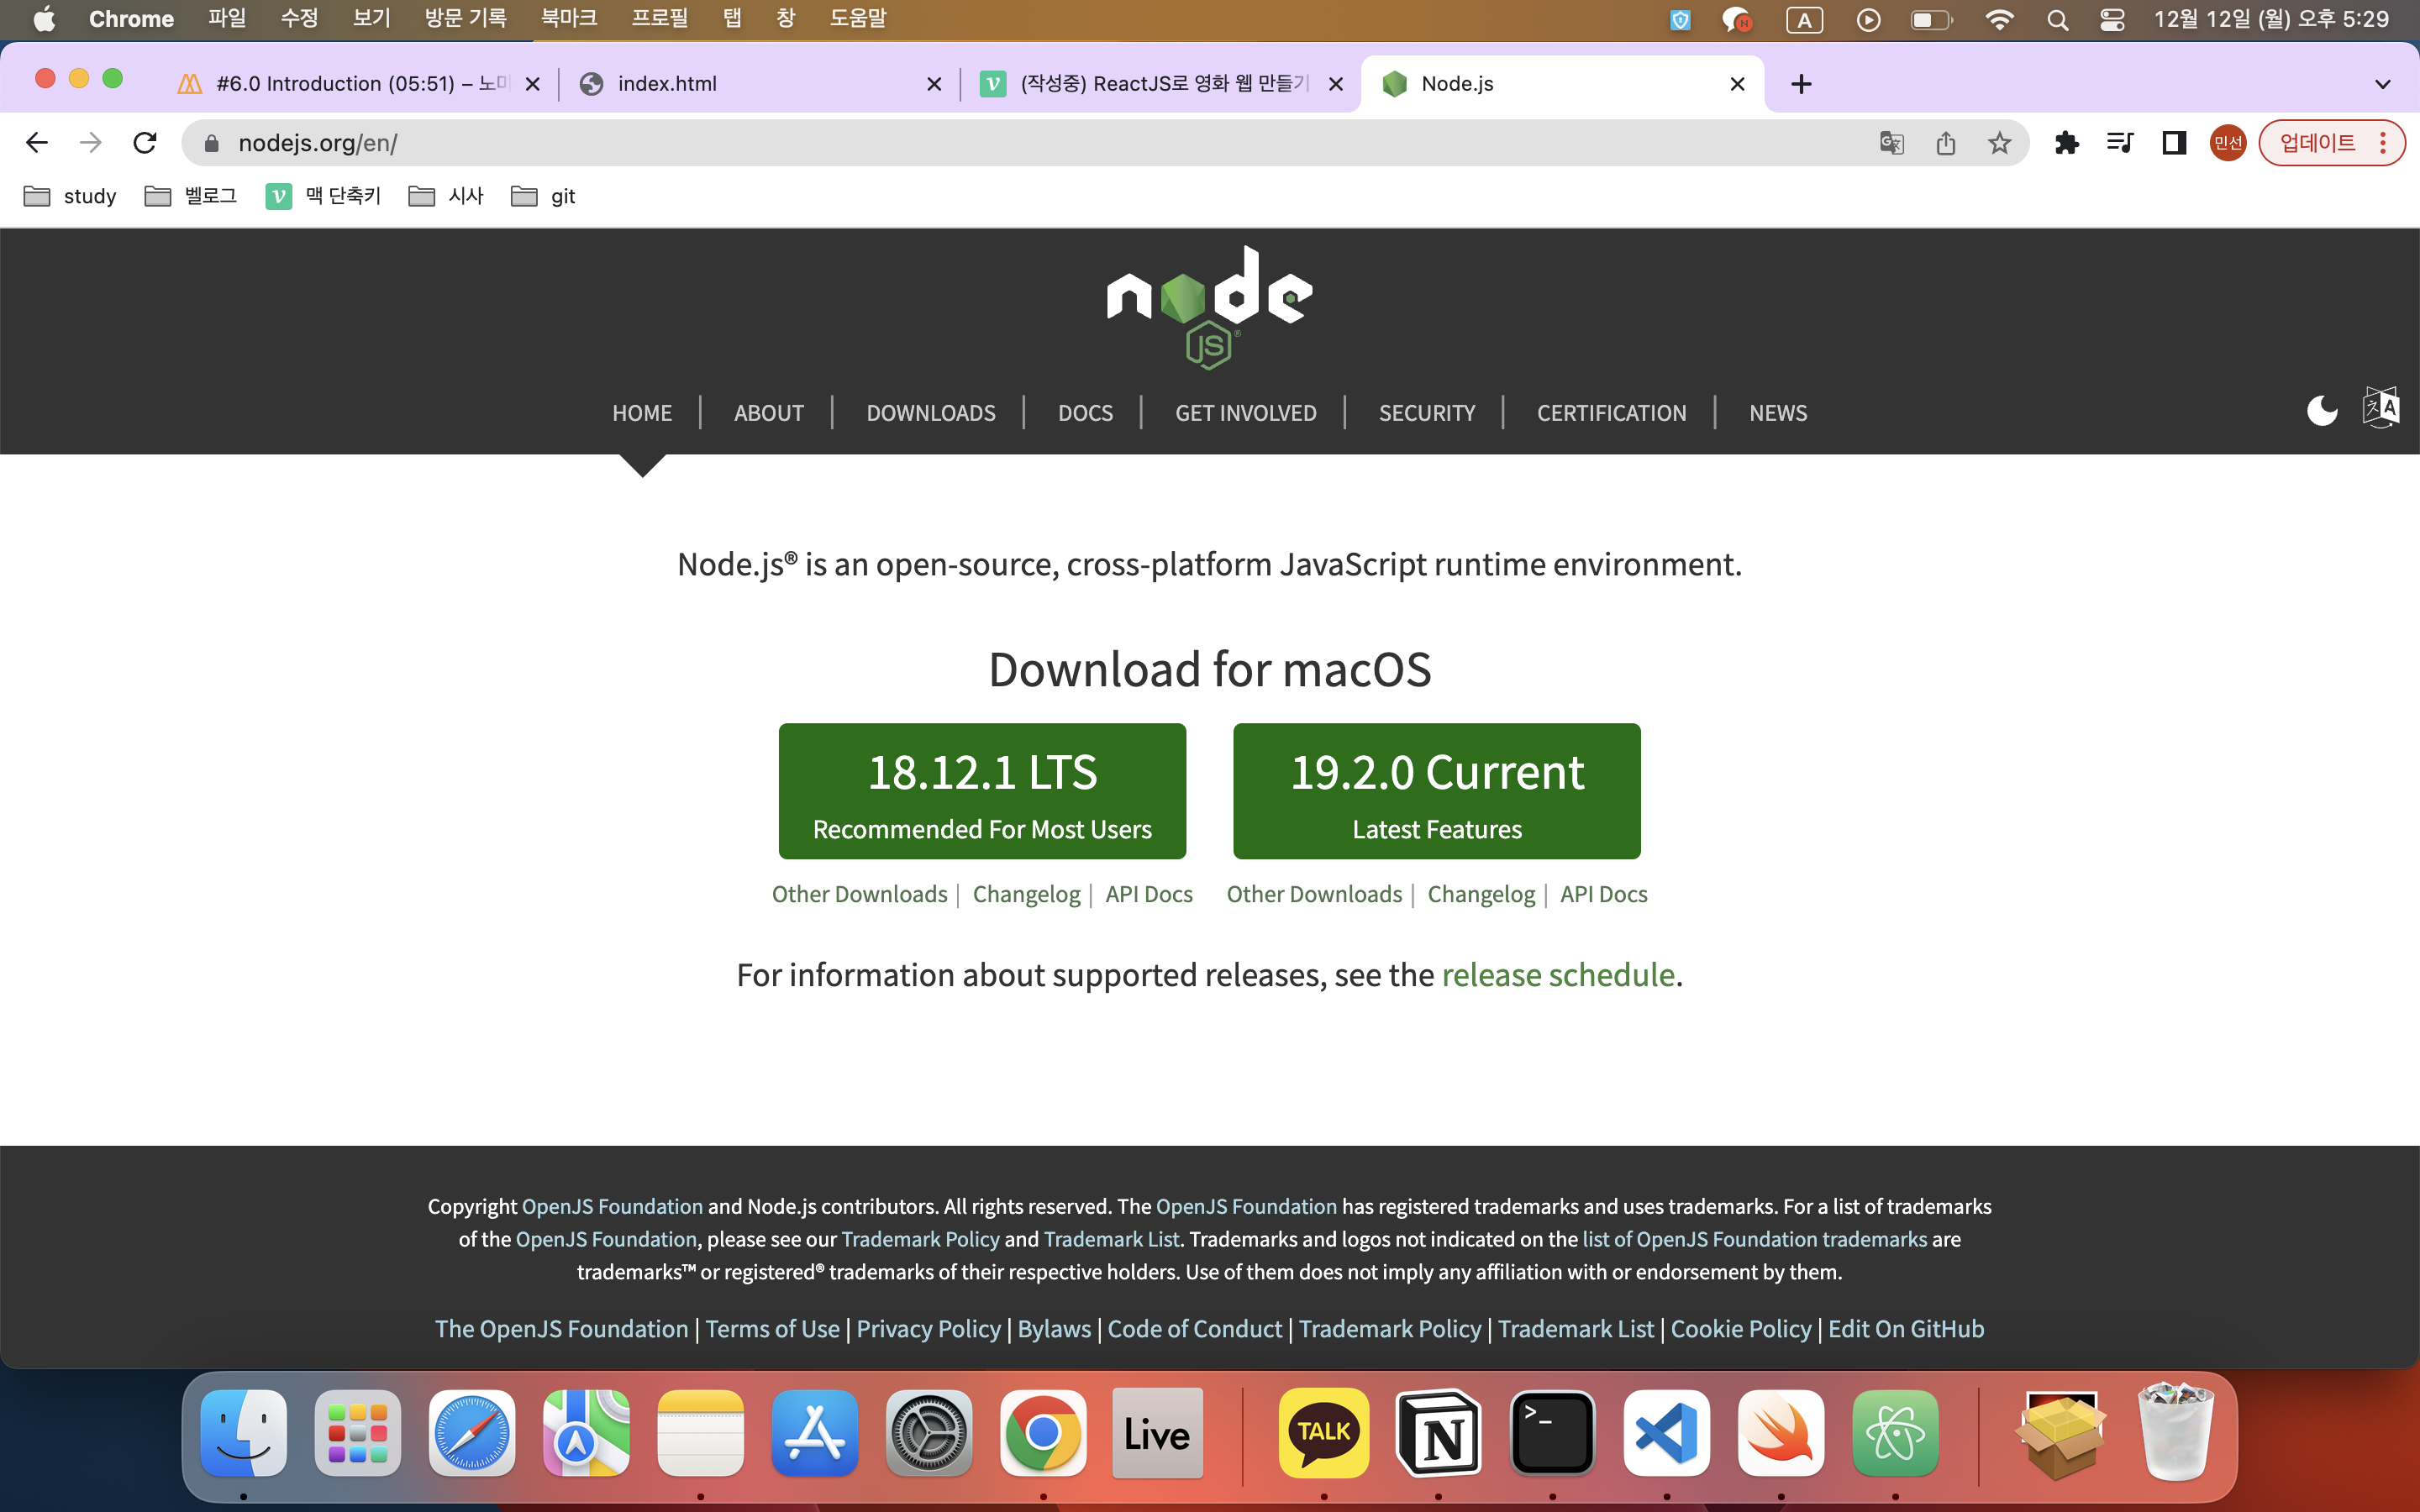This screenshot has width=2420, height=1512.
Task: Open LTS Other Downloads link
Action: pyautogui.click(x=859, y=894)
